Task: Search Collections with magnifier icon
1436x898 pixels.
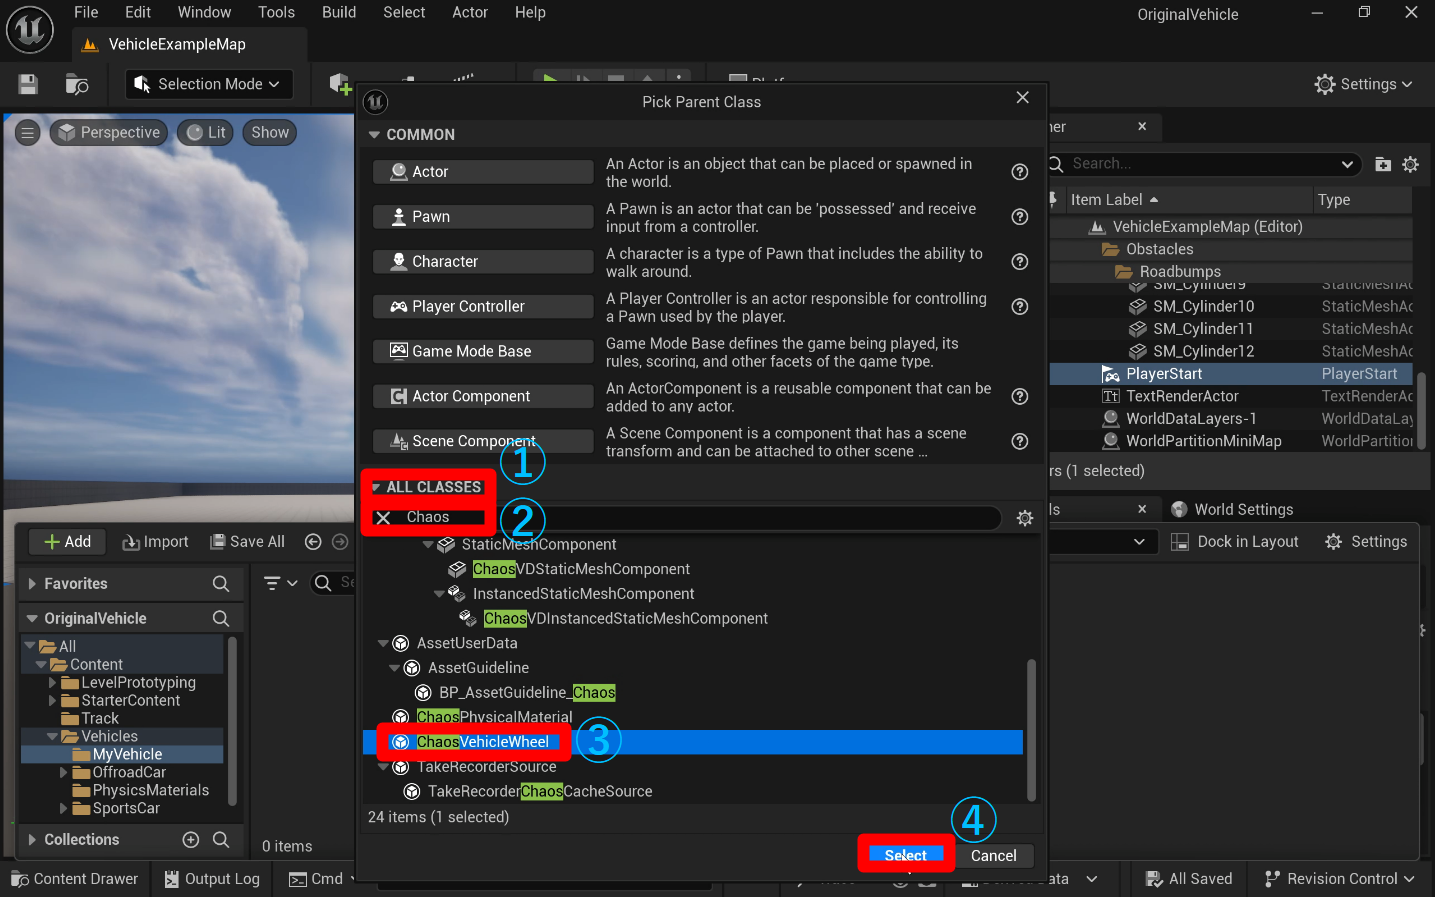Action: coord(221,840)
